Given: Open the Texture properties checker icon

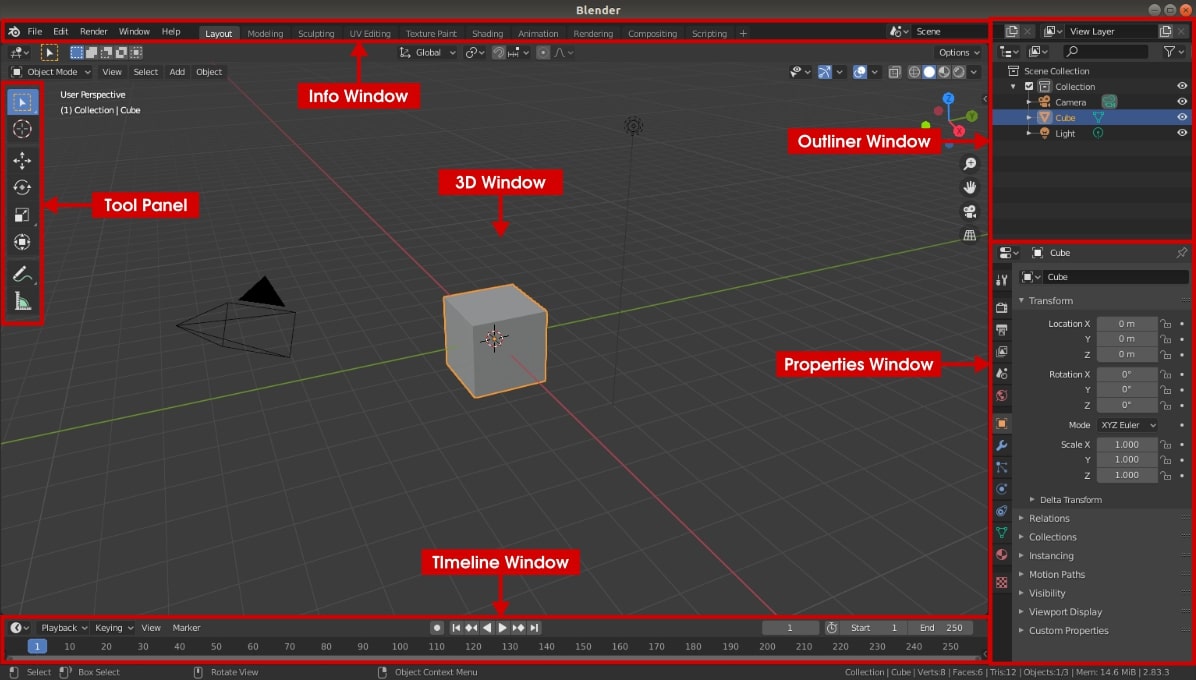Looking at the screenshot, I should 1001,582.
